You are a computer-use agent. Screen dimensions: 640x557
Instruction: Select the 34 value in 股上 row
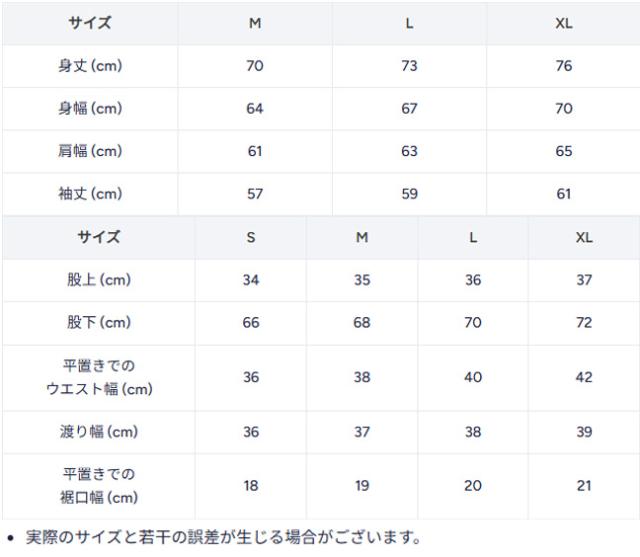[x=251, y=280]
